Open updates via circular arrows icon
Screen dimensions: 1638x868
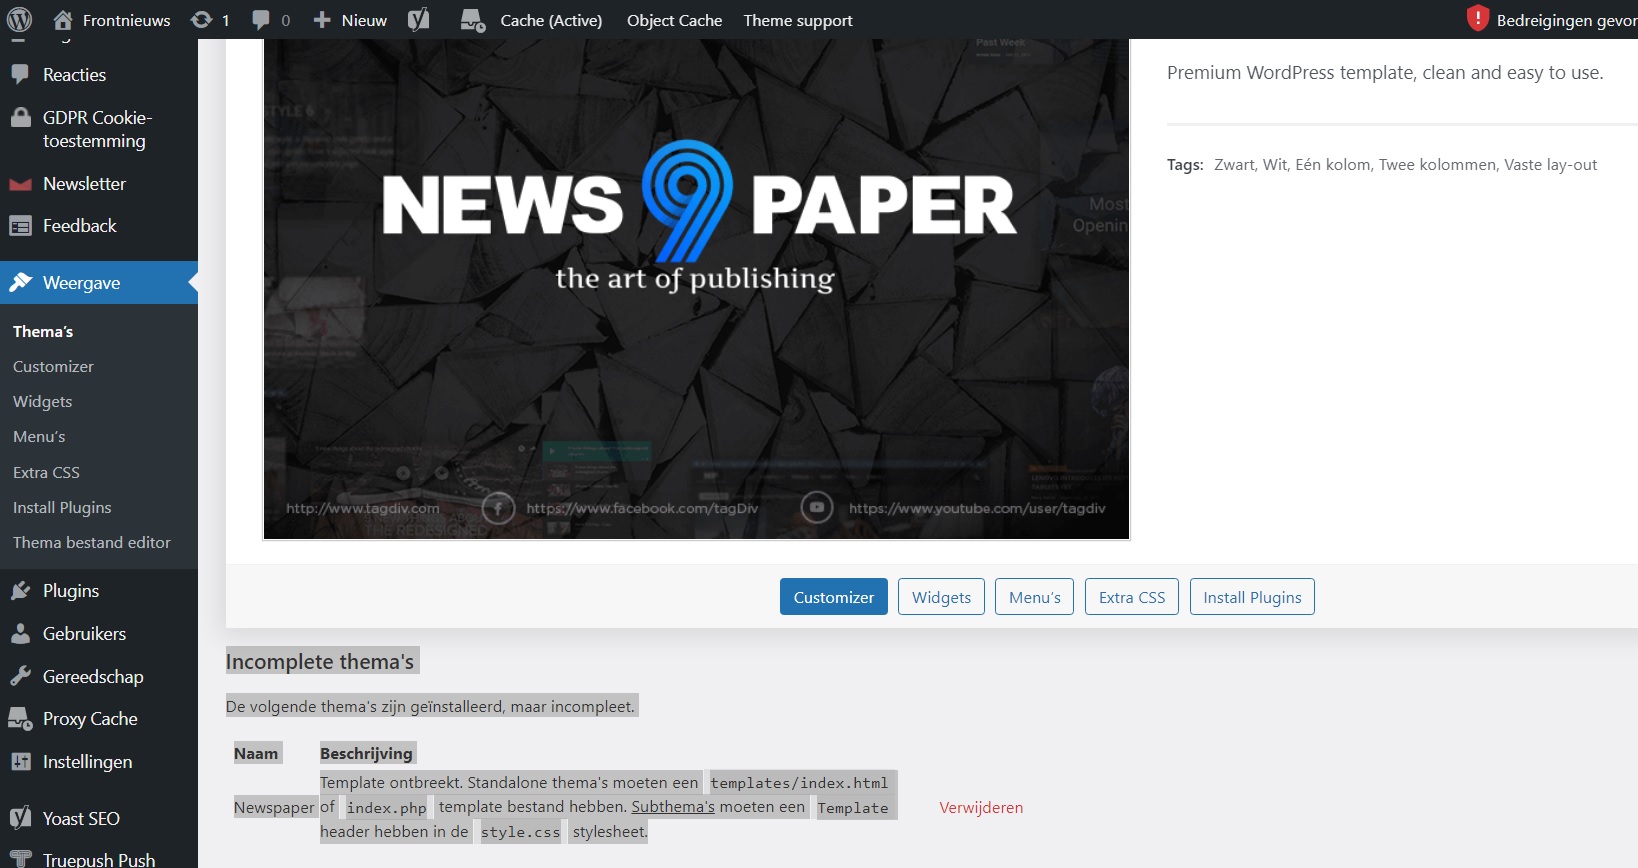(x=202, y=20)
